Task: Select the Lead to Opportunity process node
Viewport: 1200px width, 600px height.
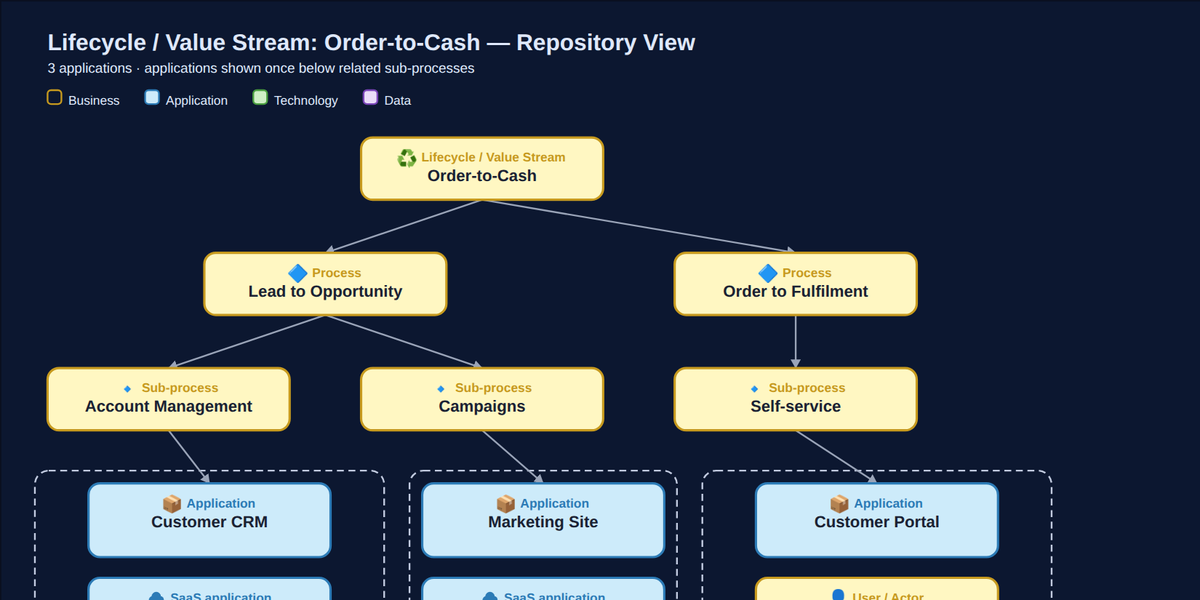Action: click(x=325, y=284)
